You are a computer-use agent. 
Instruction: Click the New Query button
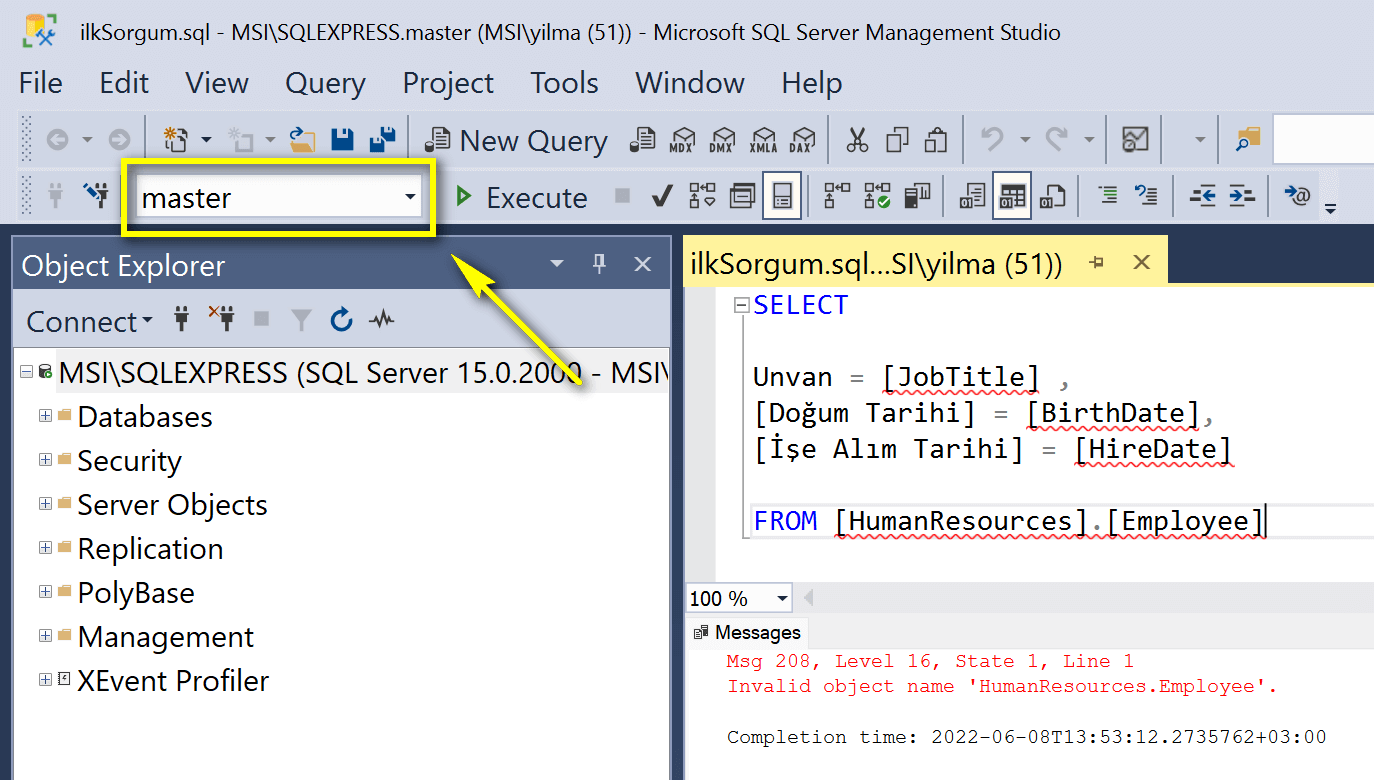(516, 141)
